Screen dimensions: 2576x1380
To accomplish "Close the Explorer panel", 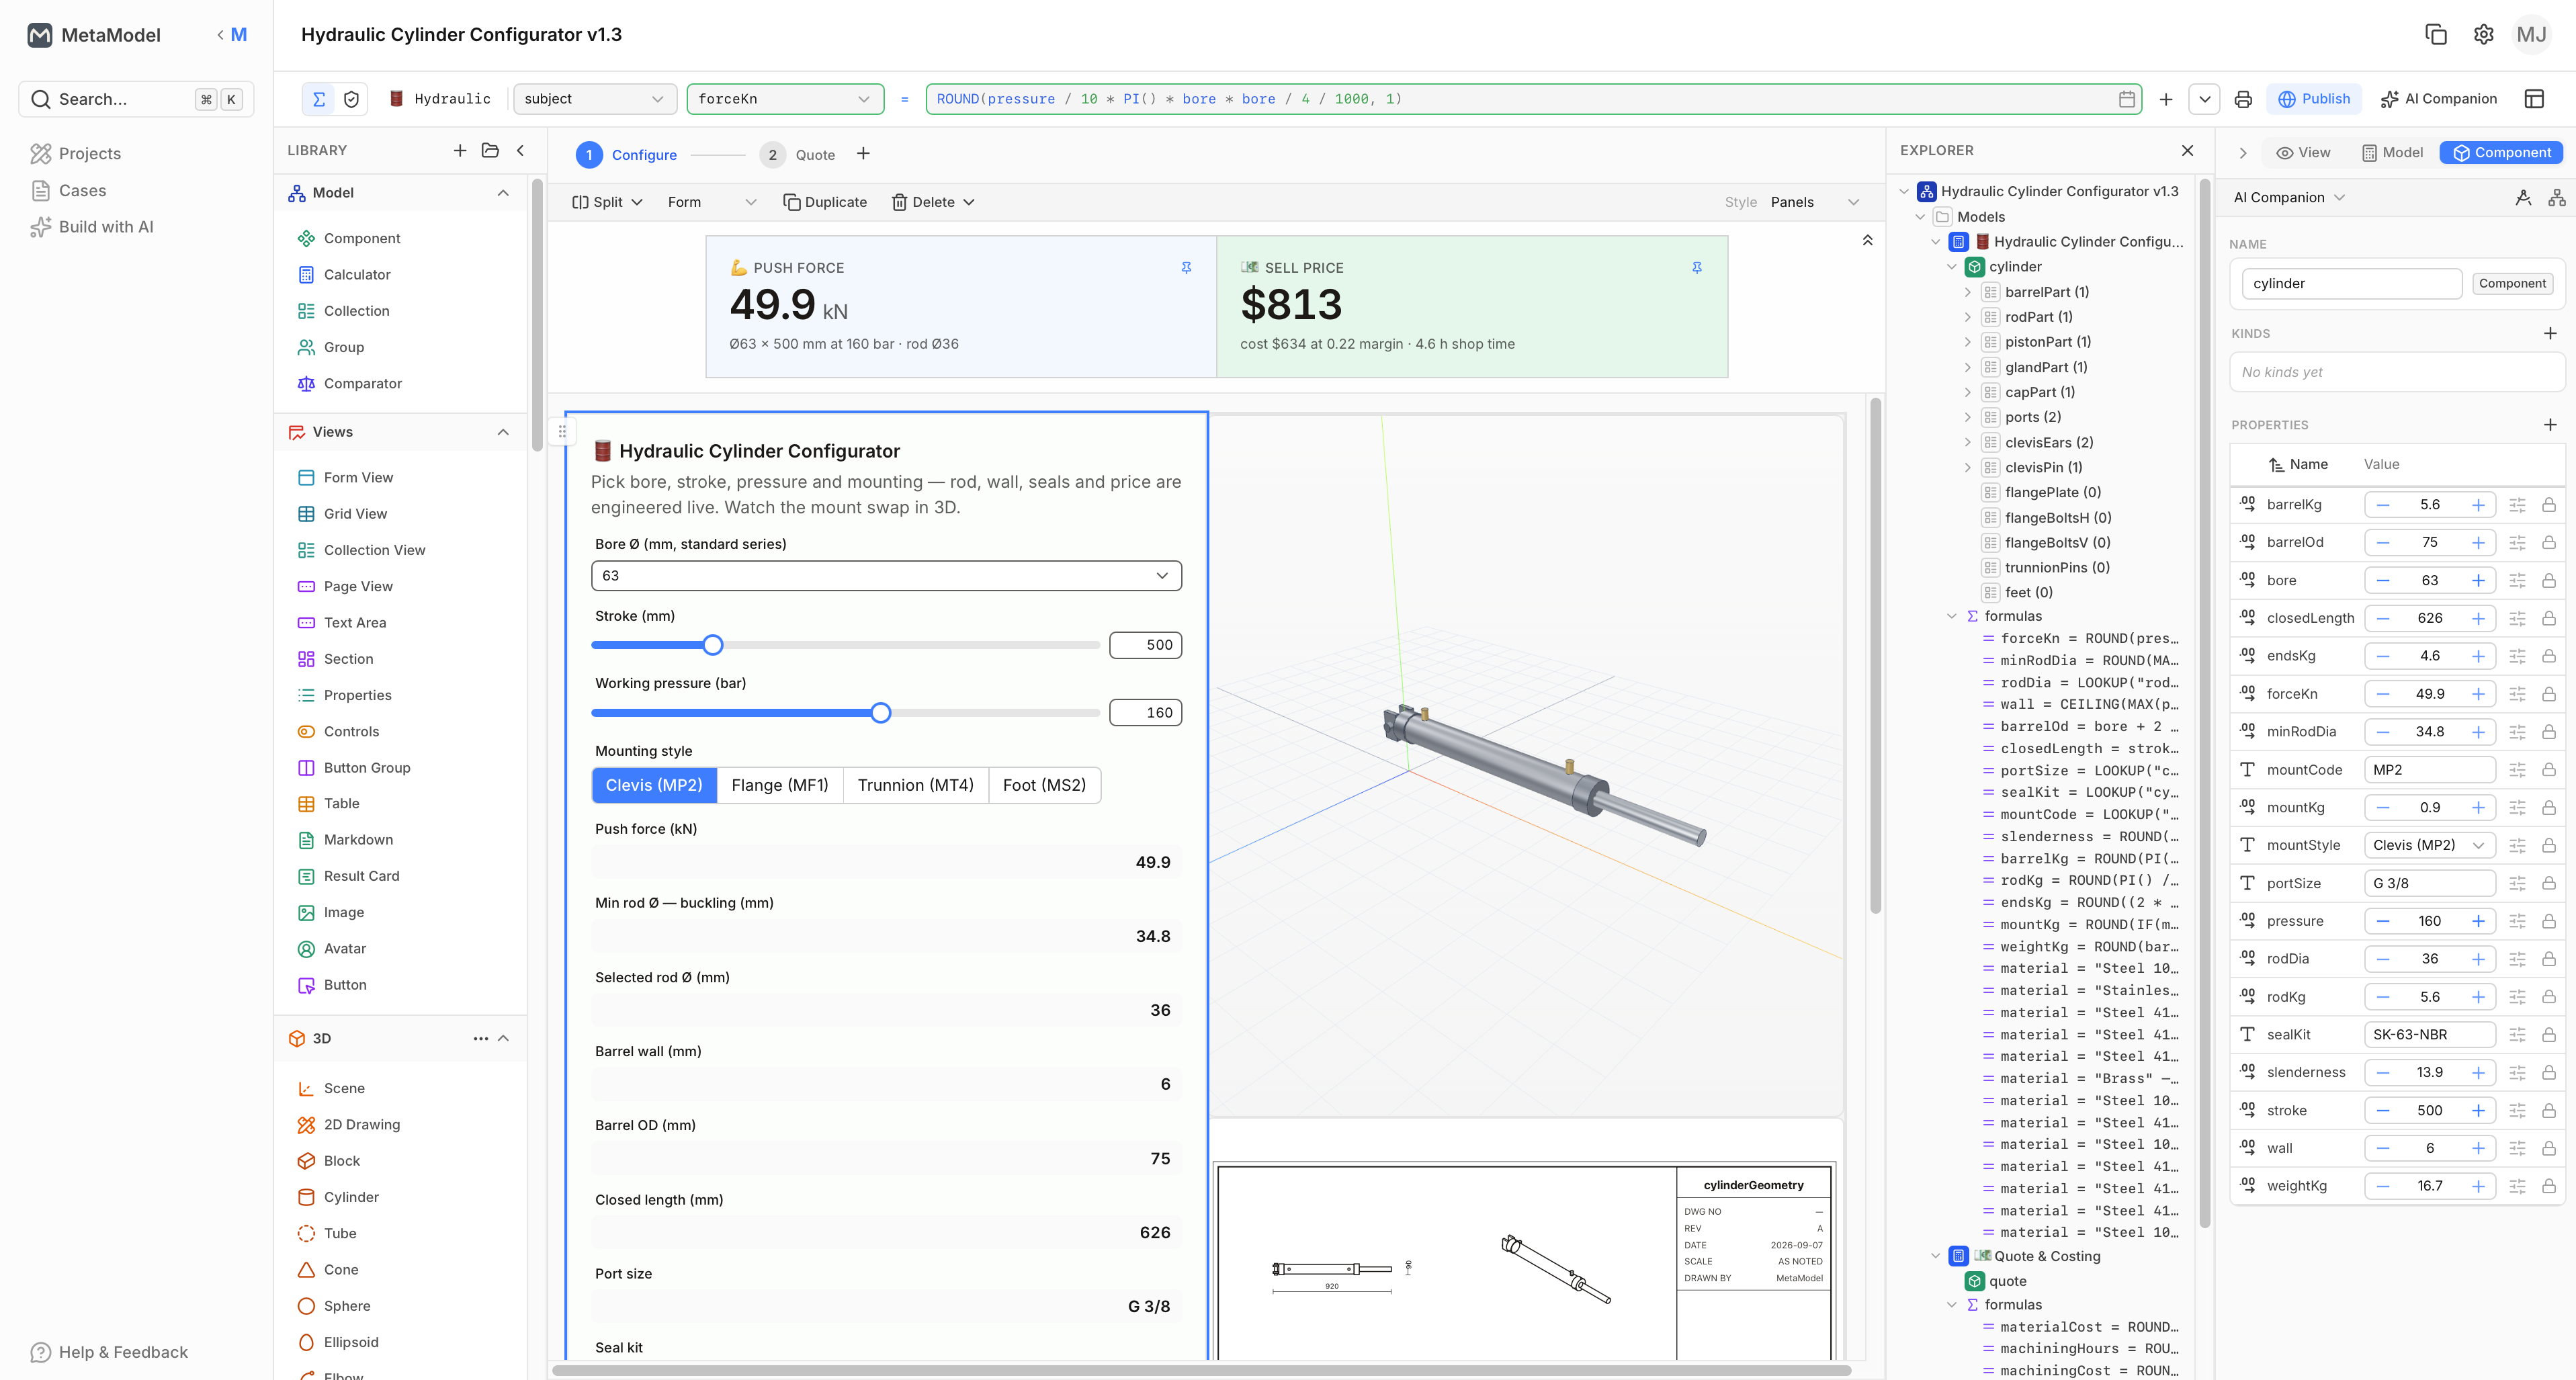I will click(x=2187, y=150).
